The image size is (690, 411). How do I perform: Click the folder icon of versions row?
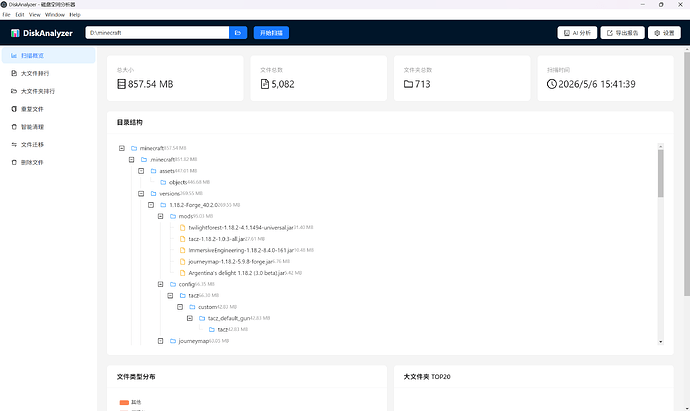[154, 194]
